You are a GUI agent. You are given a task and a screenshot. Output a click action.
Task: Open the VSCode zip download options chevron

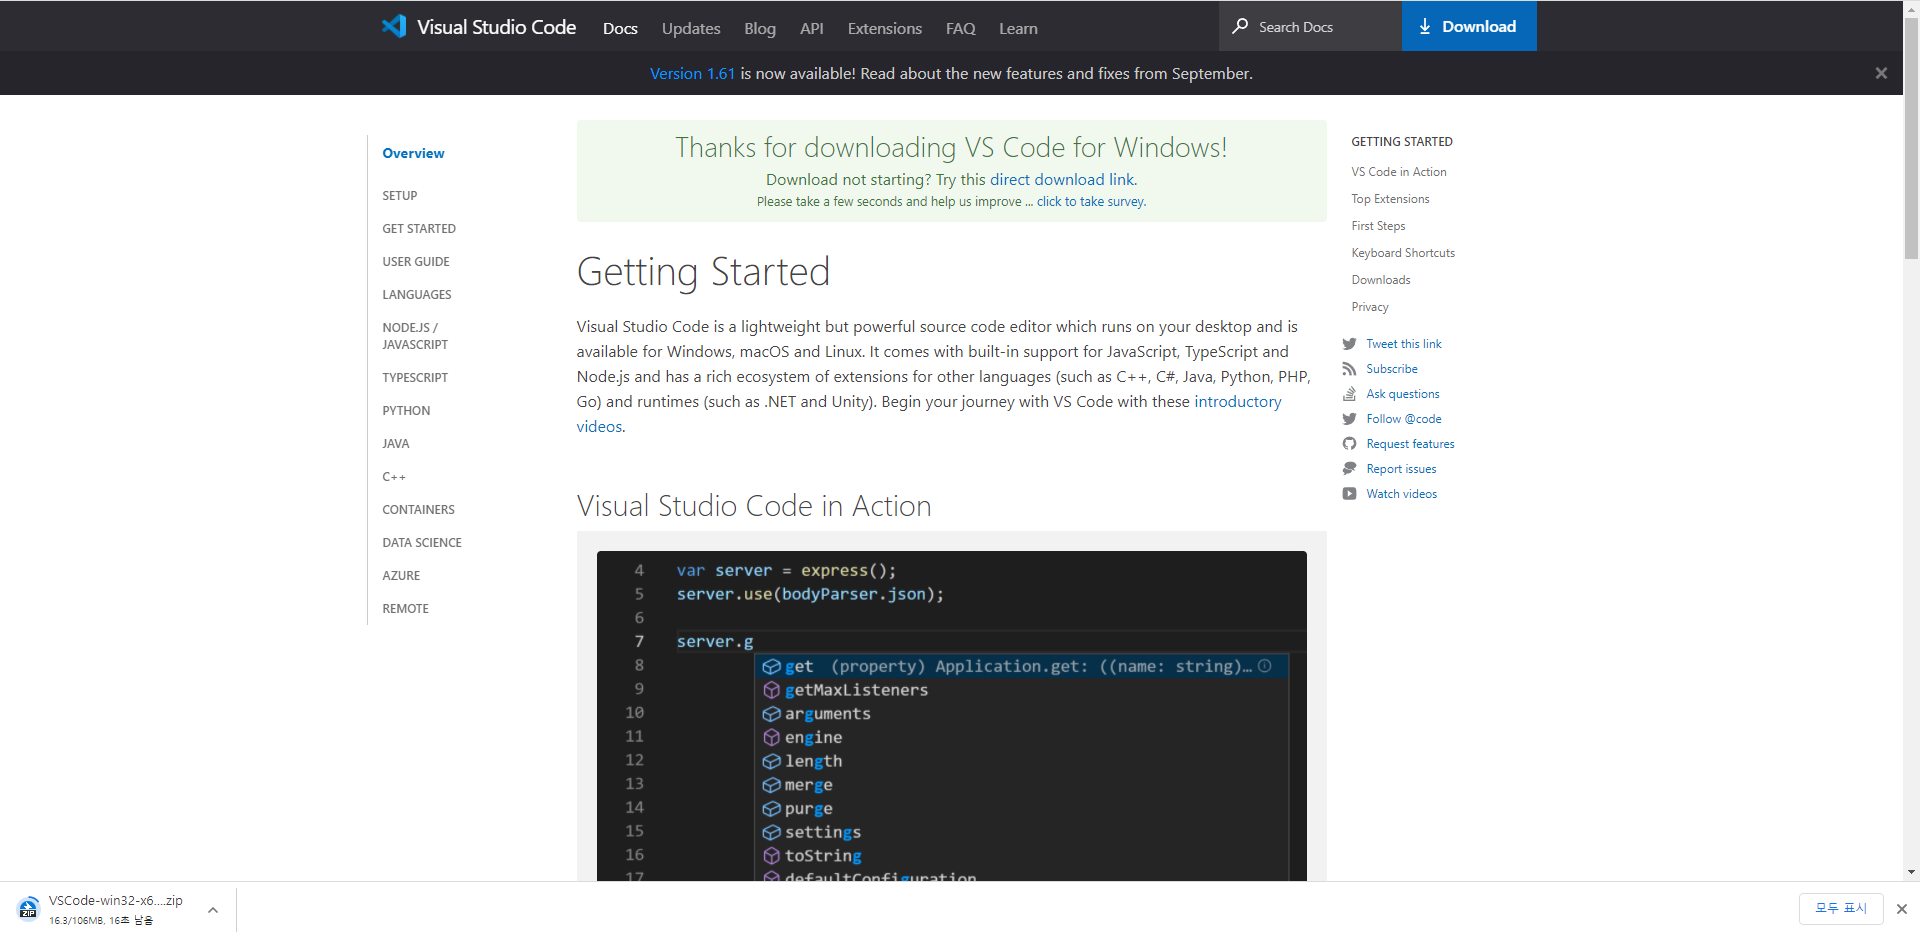213,910
